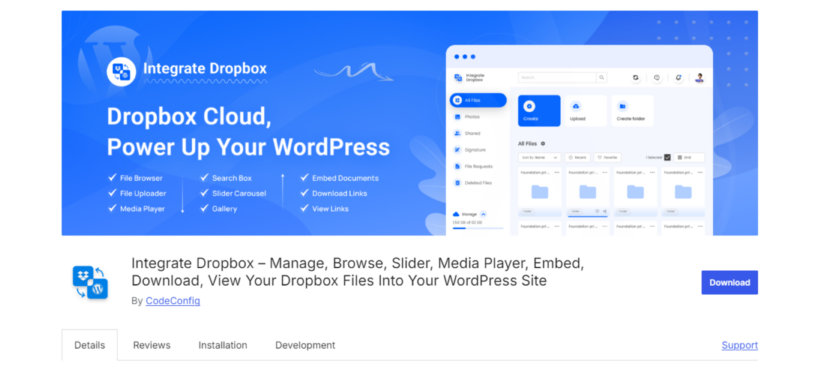Click the View Links feature text
Viewport: 820px width, 378px height.
coord(330,209)
